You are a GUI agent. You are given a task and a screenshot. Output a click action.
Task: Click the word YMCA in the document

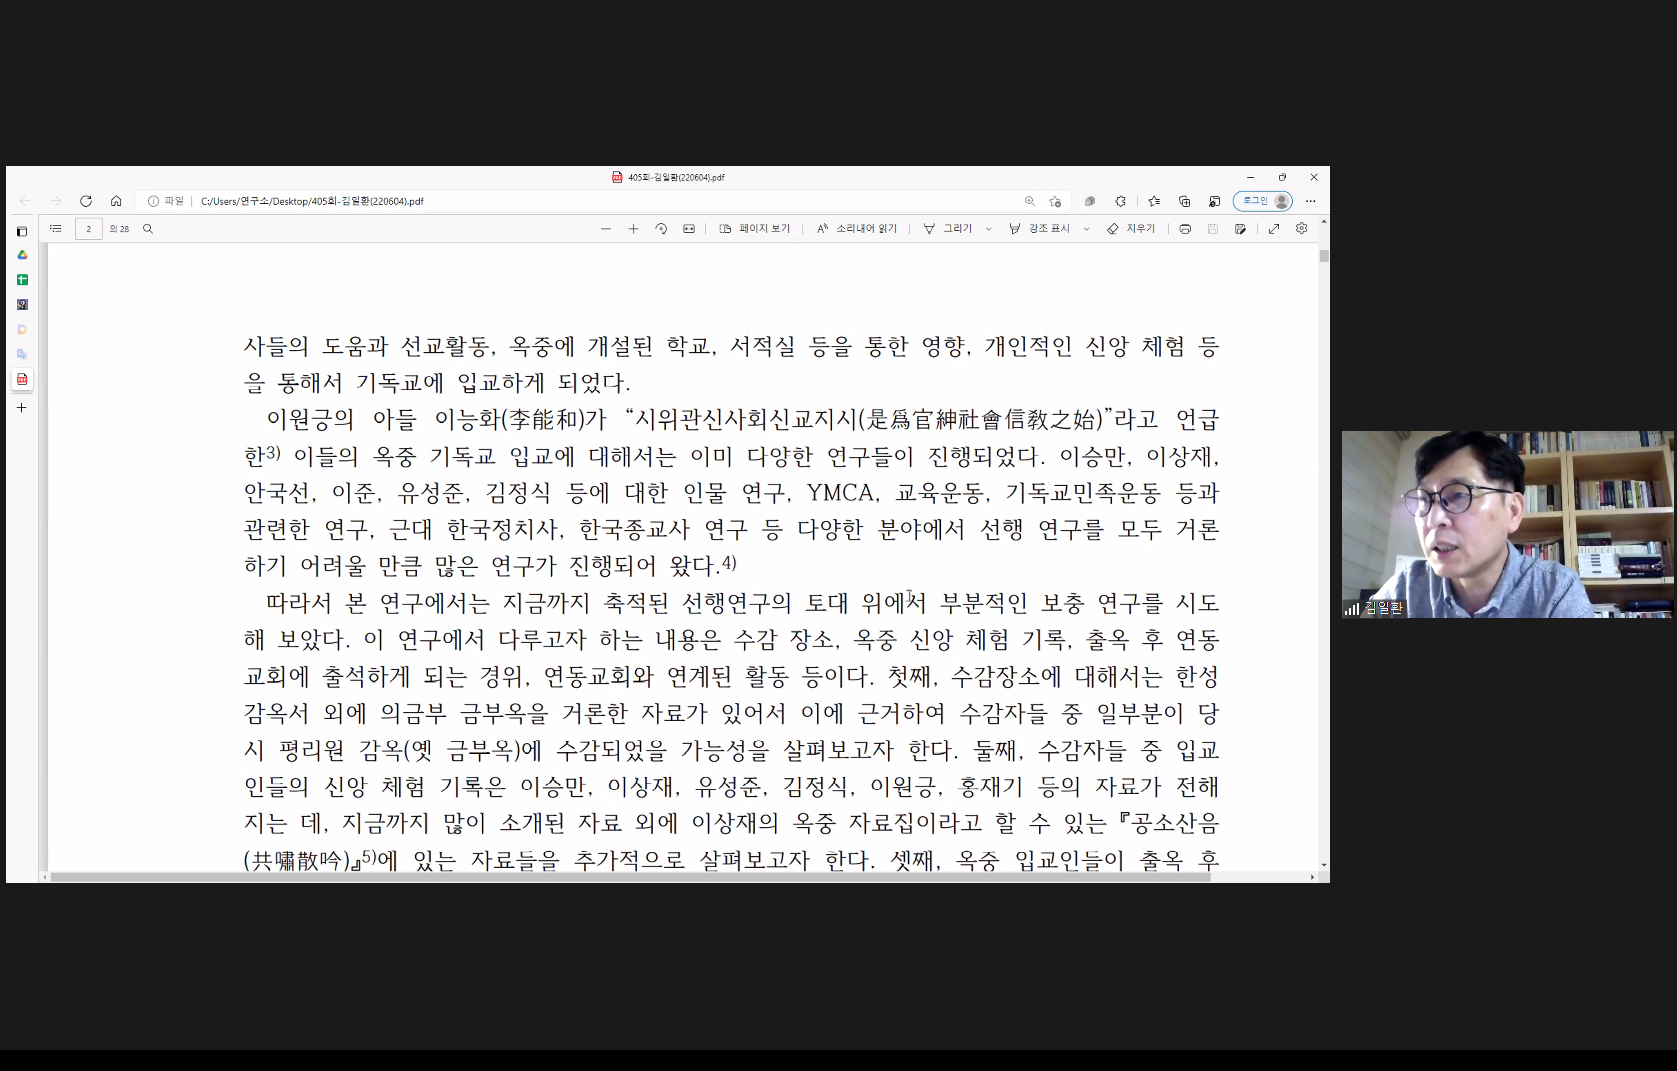tap(840, 493)
